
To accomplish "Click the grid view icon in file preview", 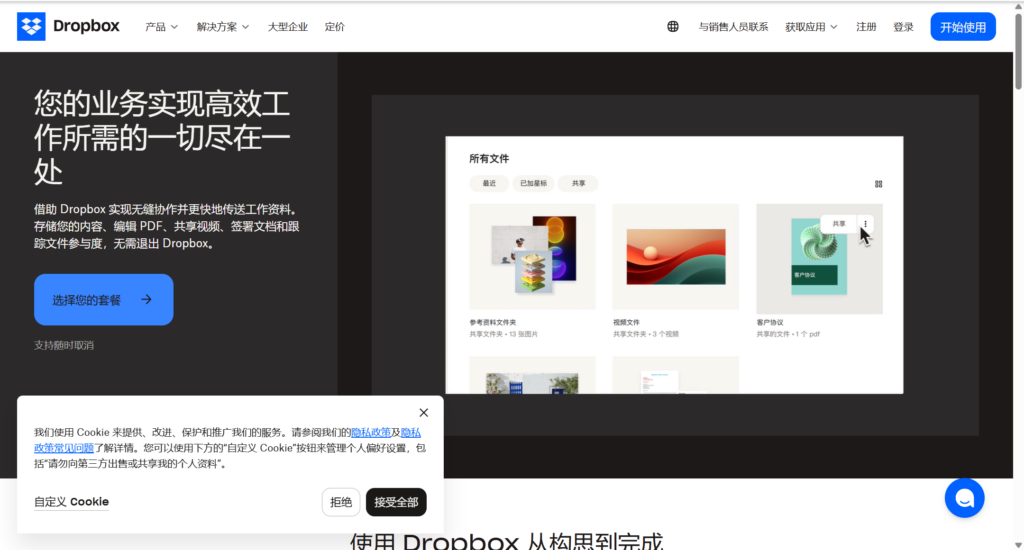I will pos(878,184).
